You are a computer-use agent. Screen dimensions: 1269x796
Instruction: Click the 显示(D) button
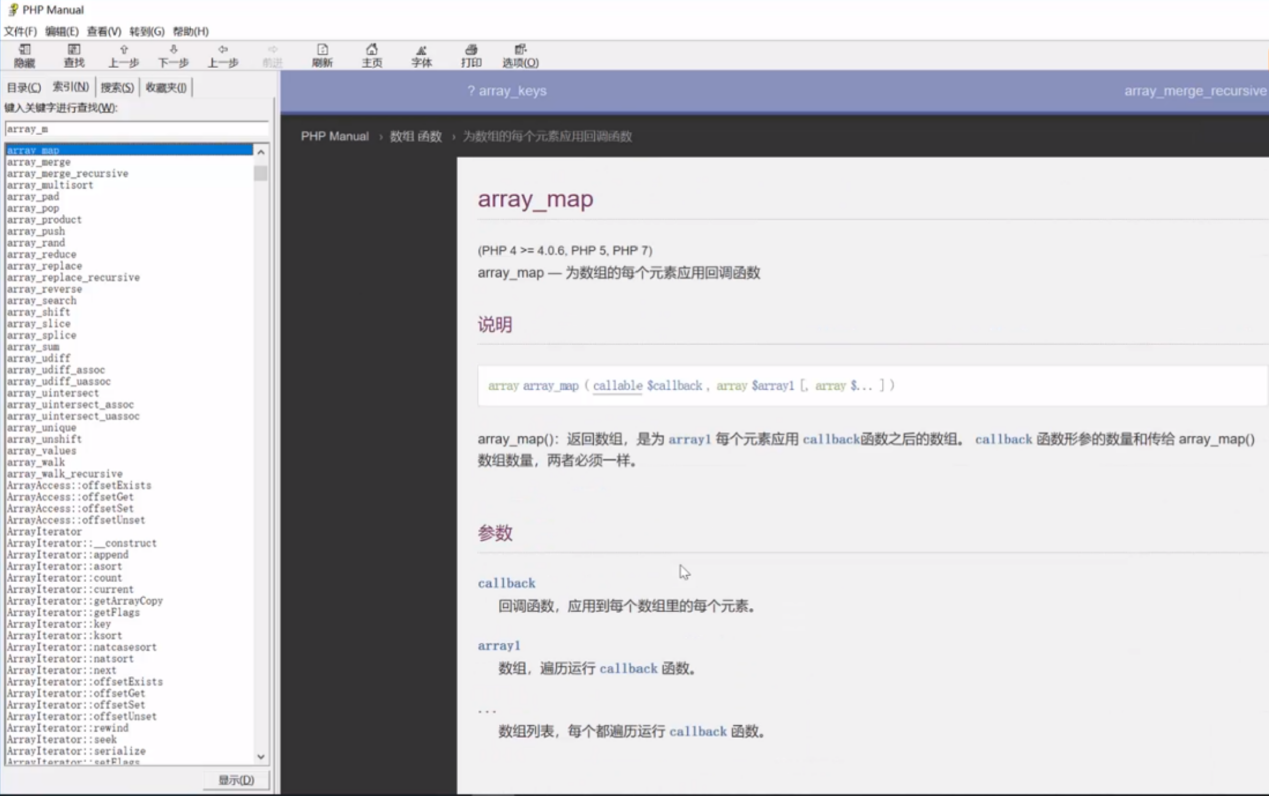[x=236, y=780]
